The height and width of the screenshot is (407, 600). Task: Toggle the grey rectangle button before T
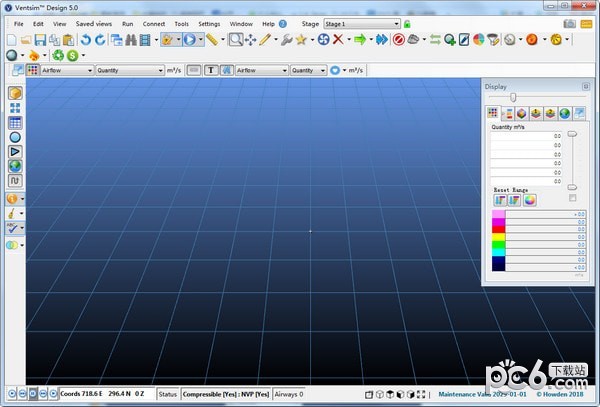point(194,70)
